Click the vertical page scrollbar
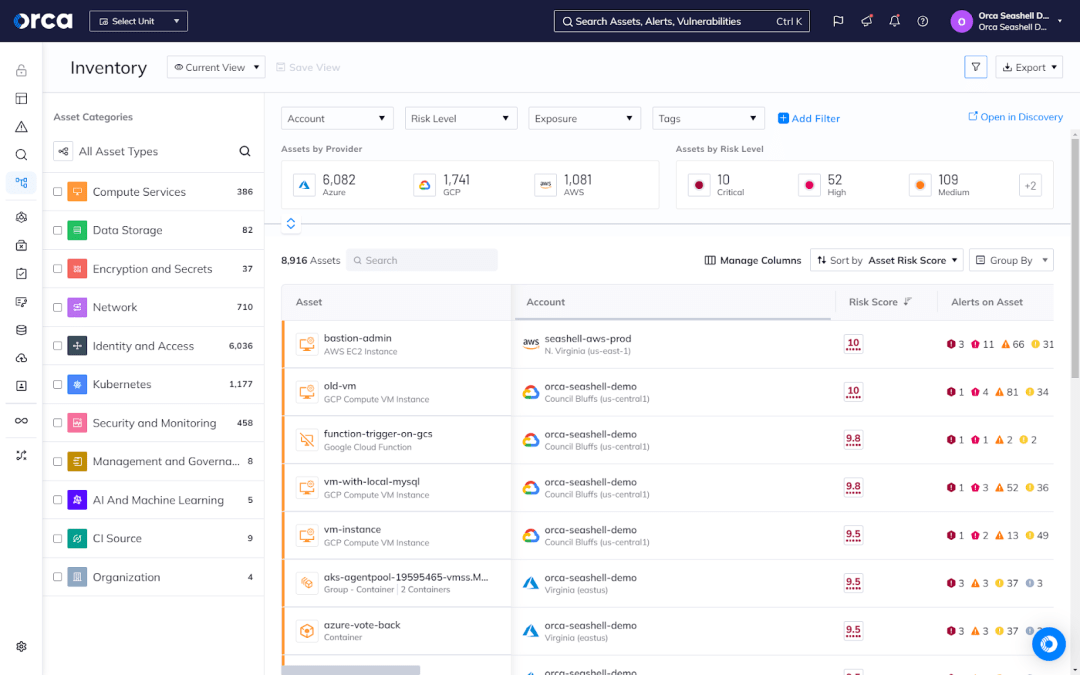 click(x=1074, y=258)
